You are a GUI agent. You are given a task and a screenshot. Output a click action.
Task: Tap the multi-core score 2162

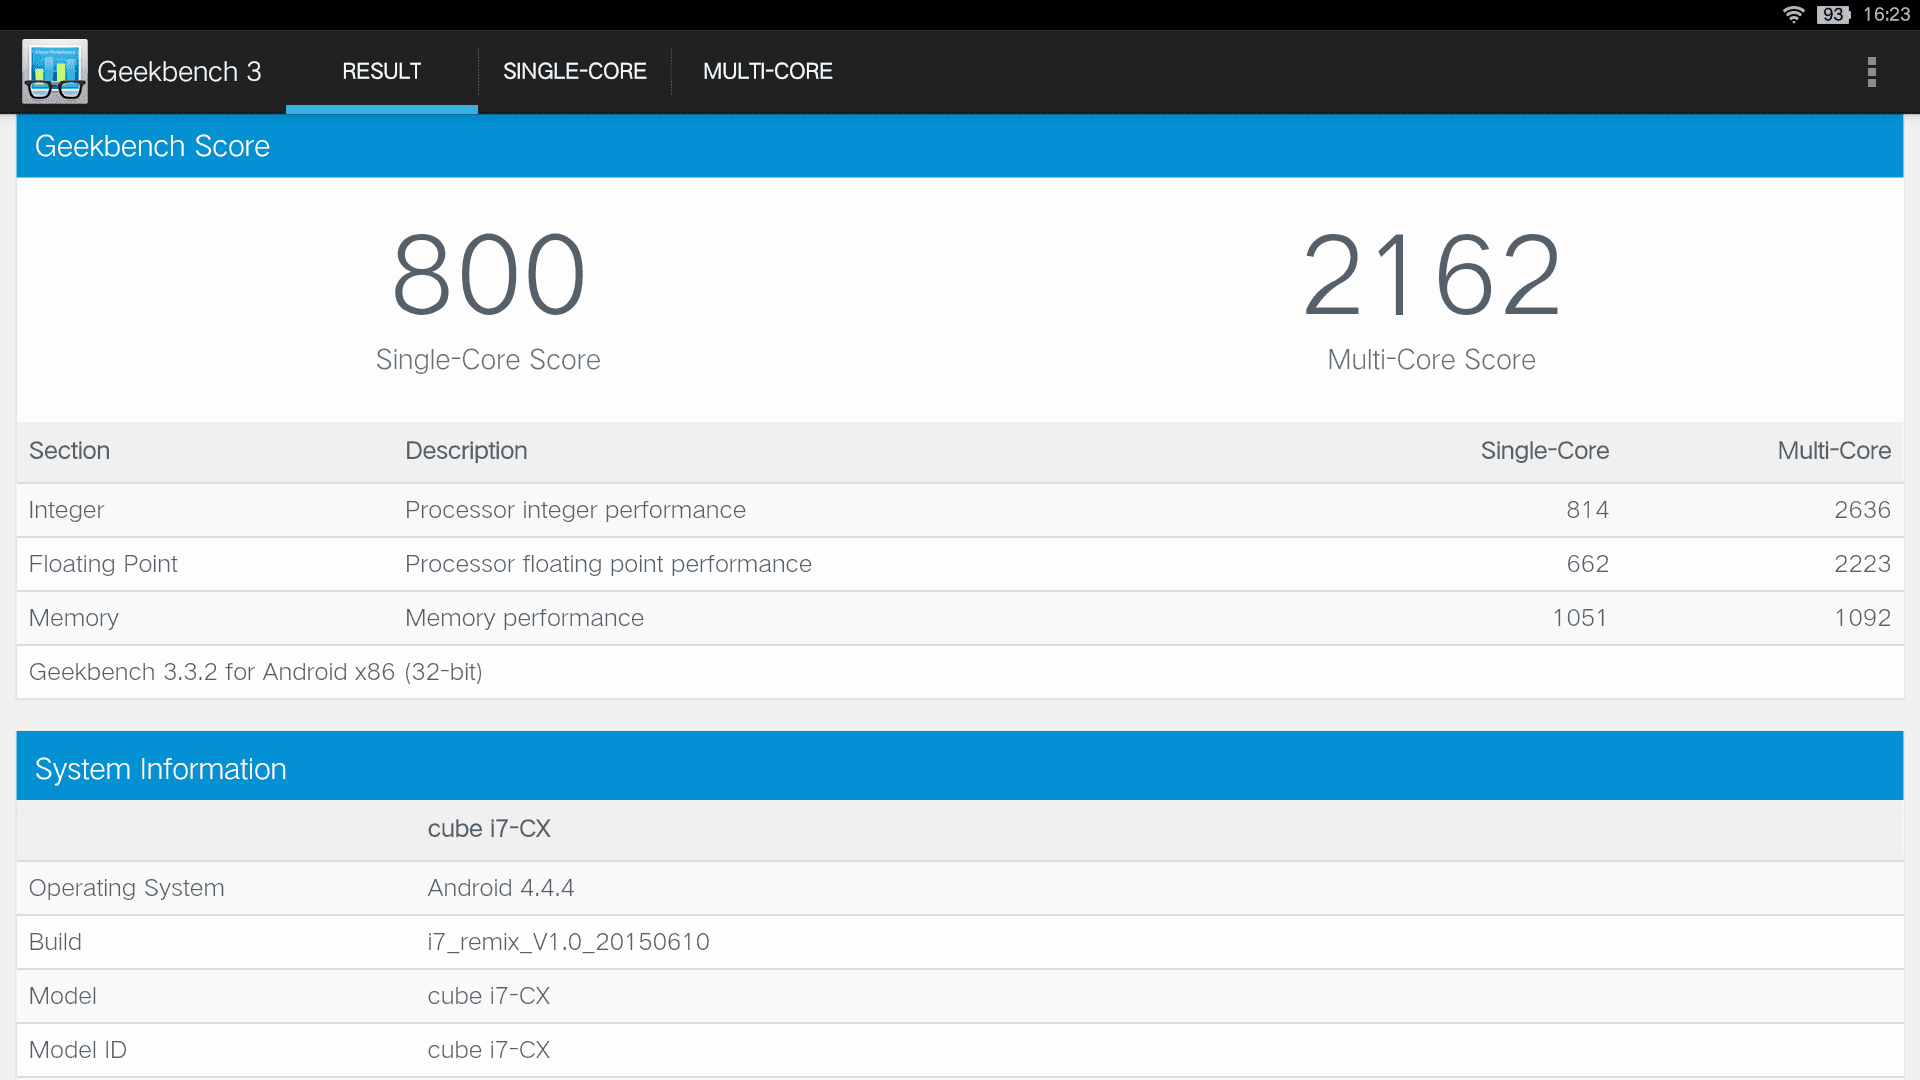[1431, 275]
